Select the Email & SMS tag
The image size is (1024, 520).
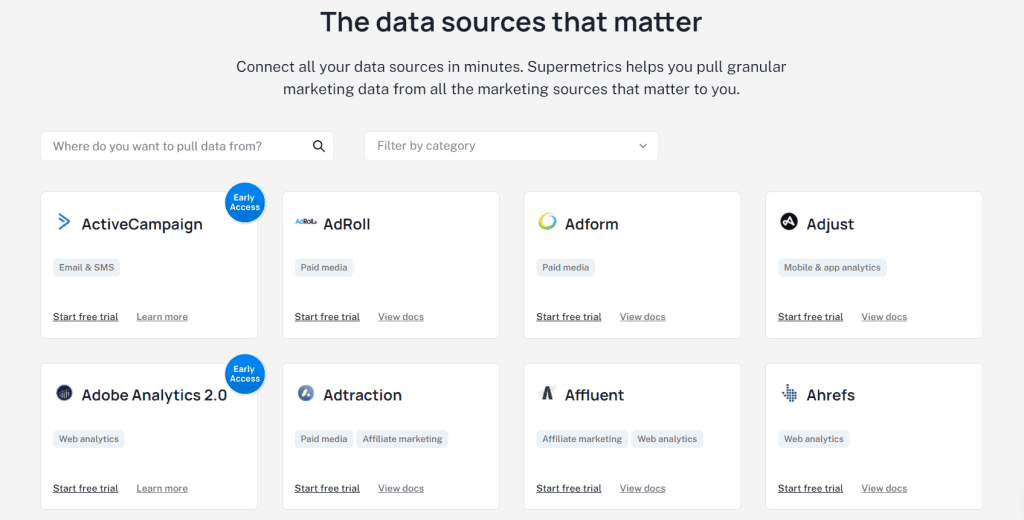[87, 268]
